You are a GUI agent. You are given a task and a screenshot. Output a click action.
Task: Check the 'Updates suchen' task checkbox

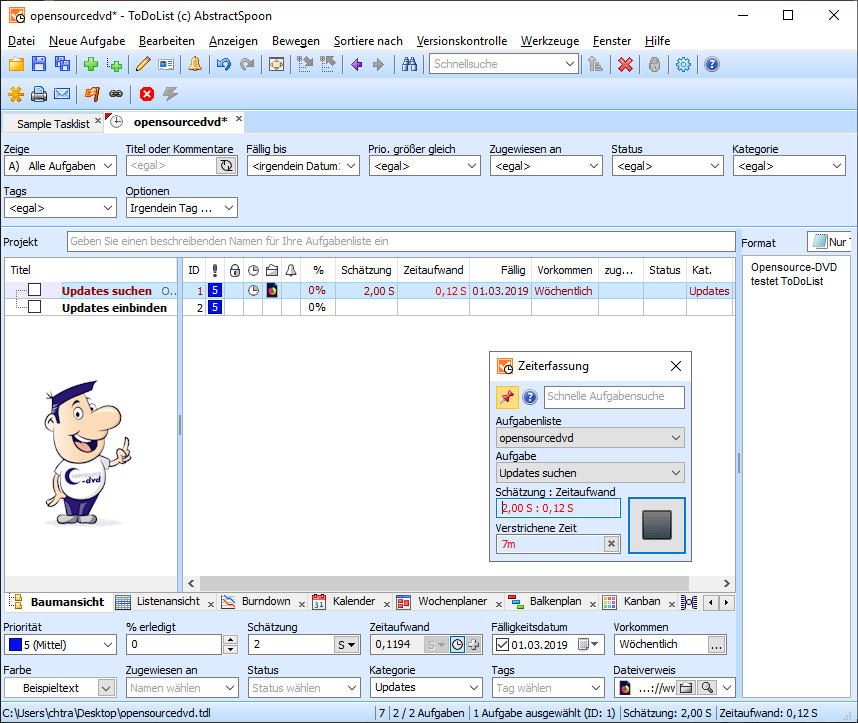pyautogui.click(x=35, y=291)
